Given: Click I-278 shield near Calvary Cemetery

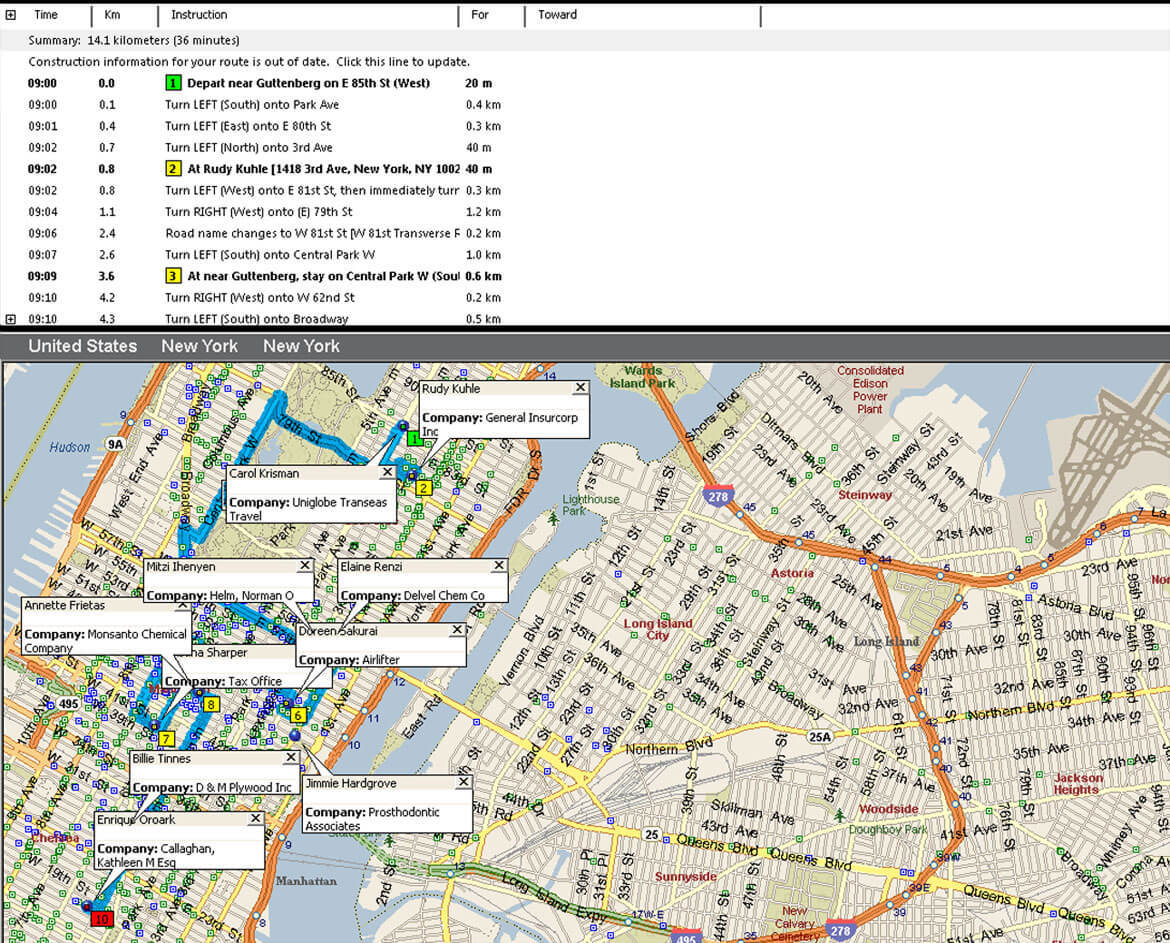Looking at the screenshot, I should (x=841, y=930).
